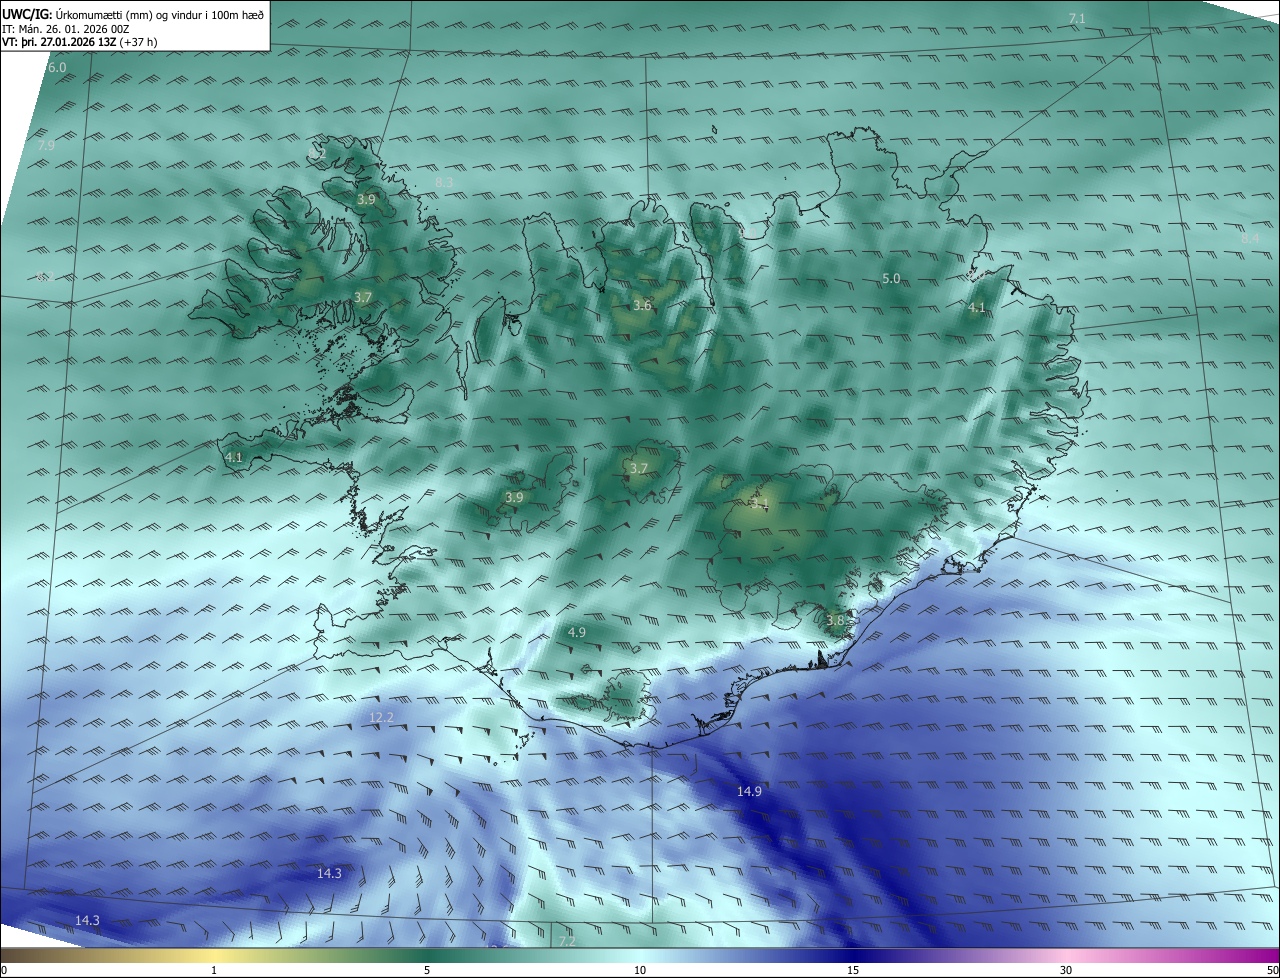Click the 12.2 value label
The image size is (1280, 978).
[x=382, y=717]
